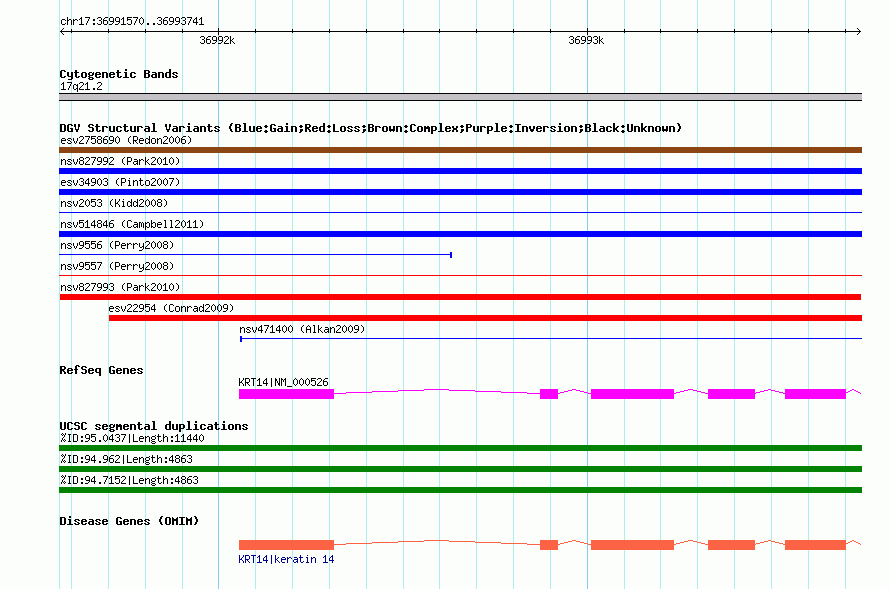Screen dimensions: 890x589
Task: Click the first magenta KRT14 RefSeq exon
Action: [286, 394]
